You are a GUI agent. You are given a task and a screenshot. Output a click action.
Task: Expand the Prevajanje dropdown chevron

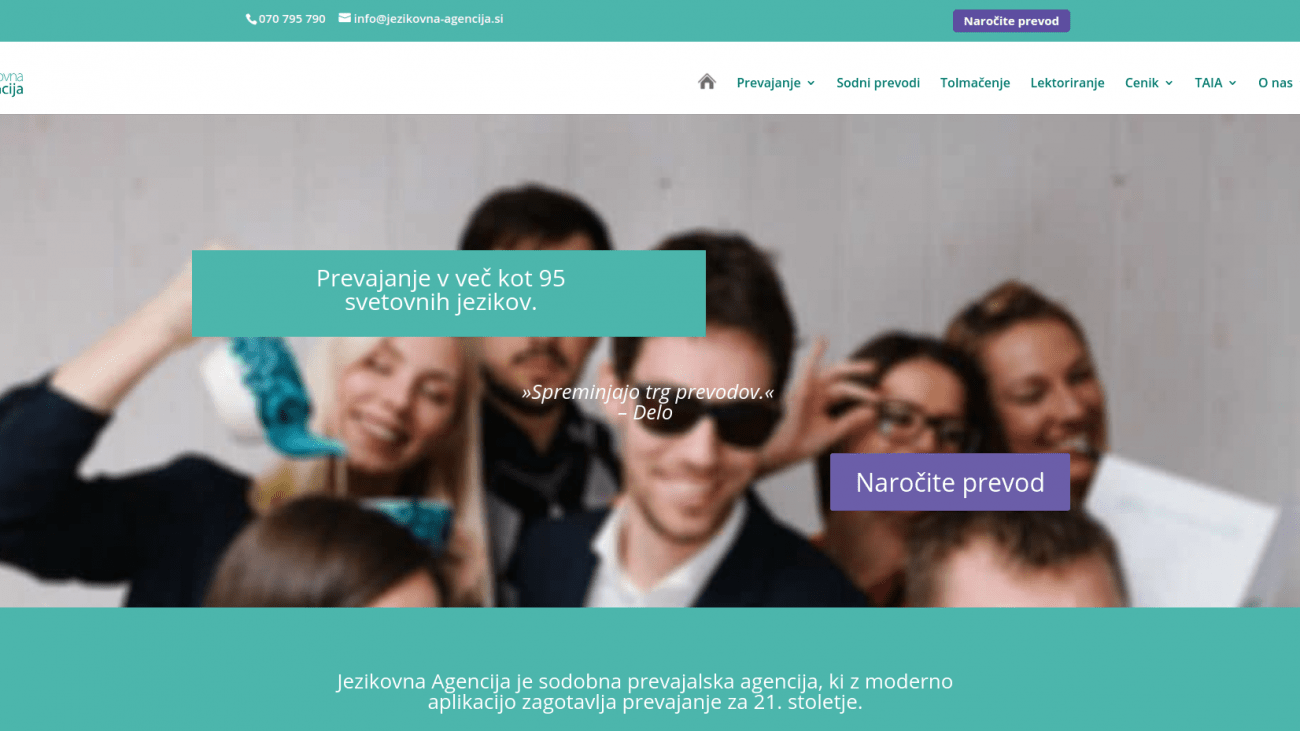click(x=811, y=83)
